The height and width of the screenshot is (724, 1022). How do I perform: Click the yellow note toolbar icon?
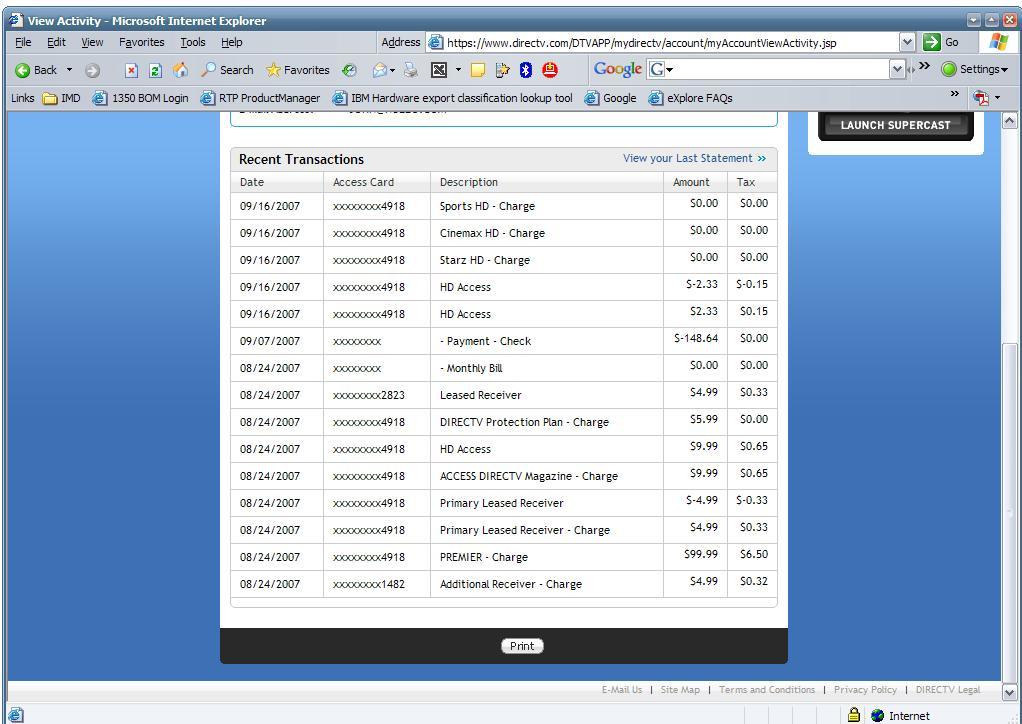coord(478,70)
